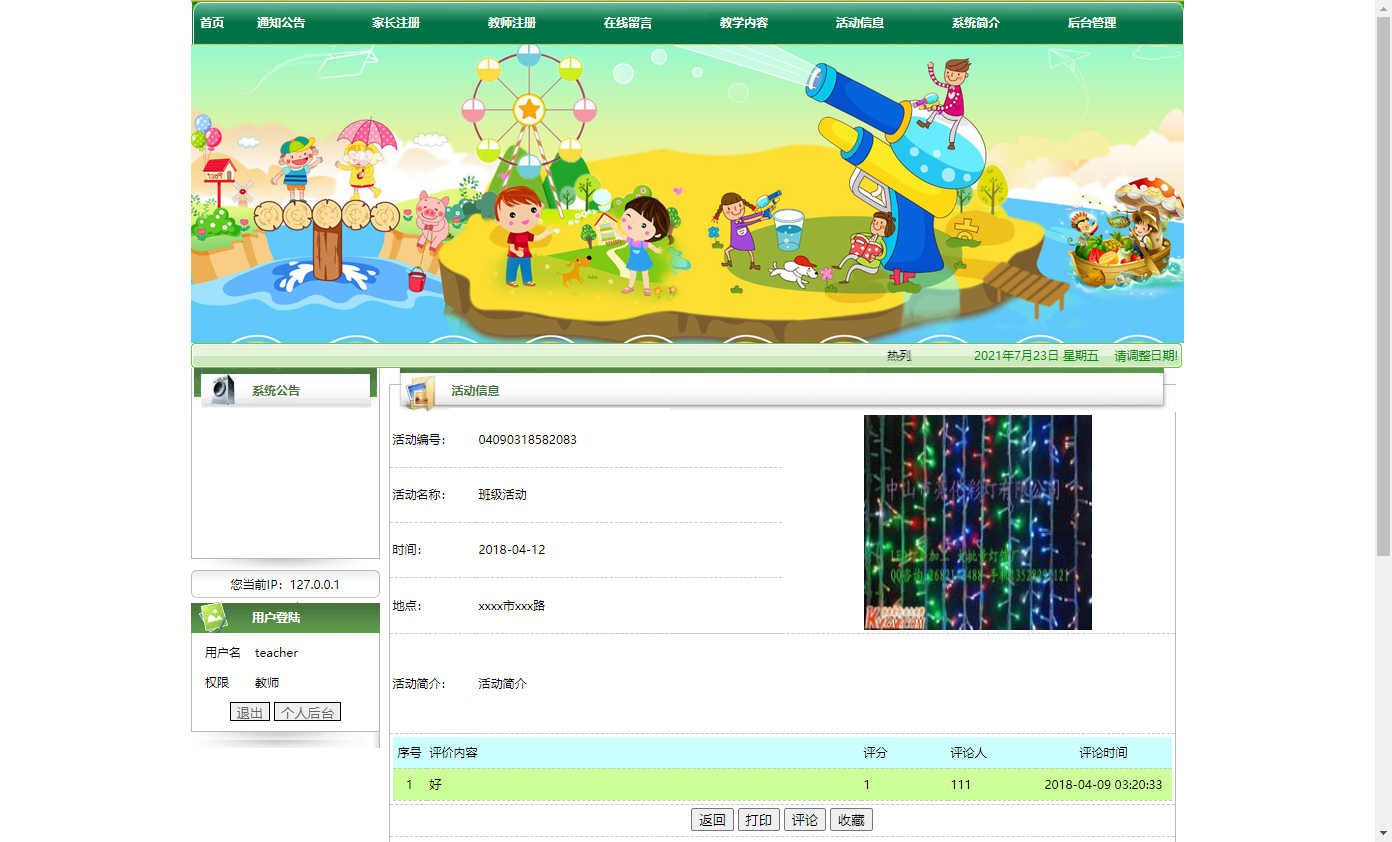Click 请调整日期 date adjustment link
The image size is (1392, 842).
[1143, 355]
